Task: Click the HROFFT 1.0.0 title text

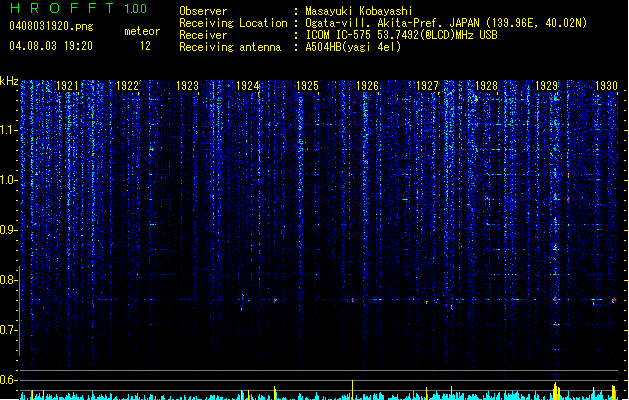Action: tap(79, 8)
